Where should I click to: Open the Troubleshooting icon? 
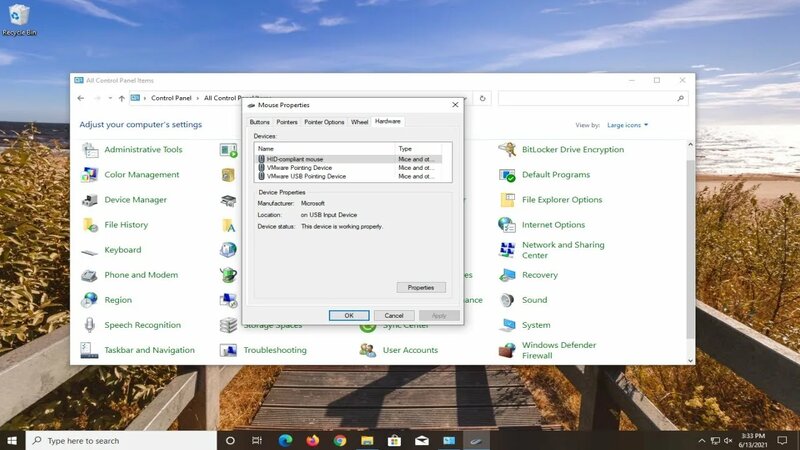[228, 350]
